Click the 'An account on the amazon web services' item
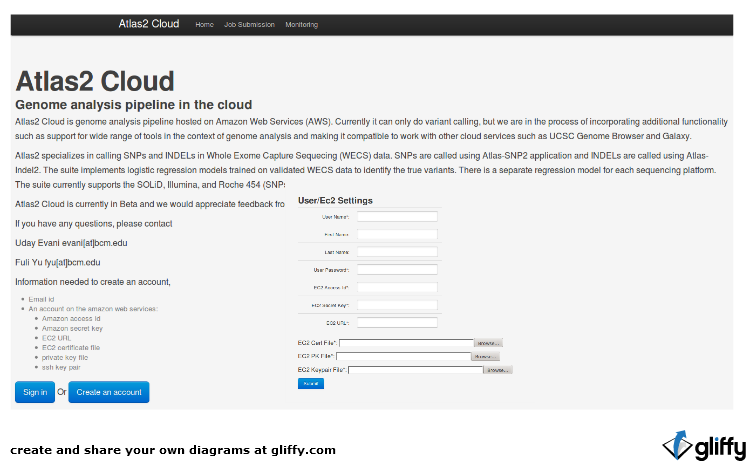This screenshot has width=753, height=466. tap(93, 309)
